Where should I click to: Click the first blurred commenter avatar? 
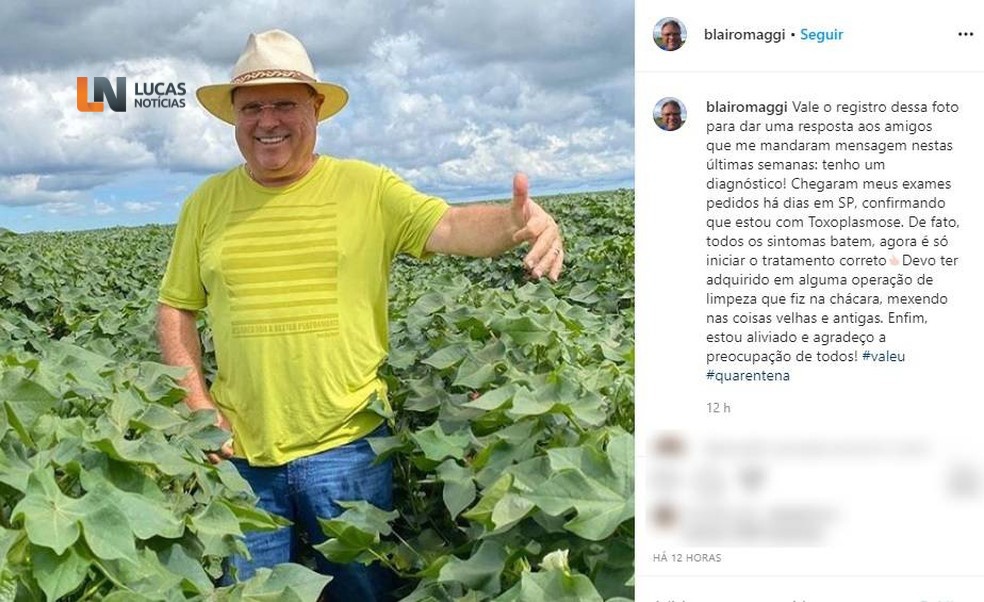(668, 446)
